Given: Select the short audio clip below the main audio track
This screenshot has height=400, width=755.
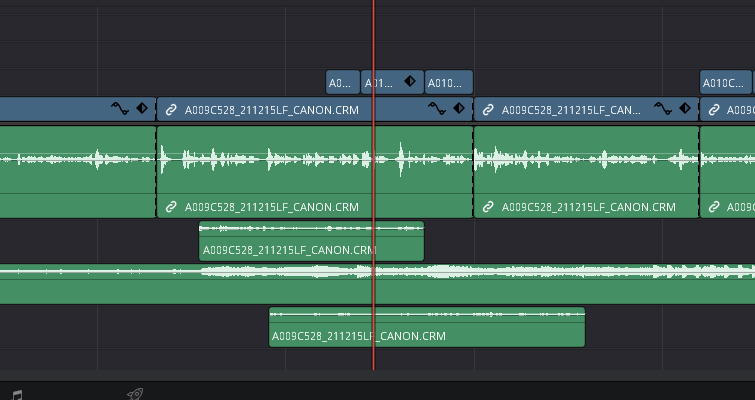Looking at the screenshot, I should coord(311,242).
